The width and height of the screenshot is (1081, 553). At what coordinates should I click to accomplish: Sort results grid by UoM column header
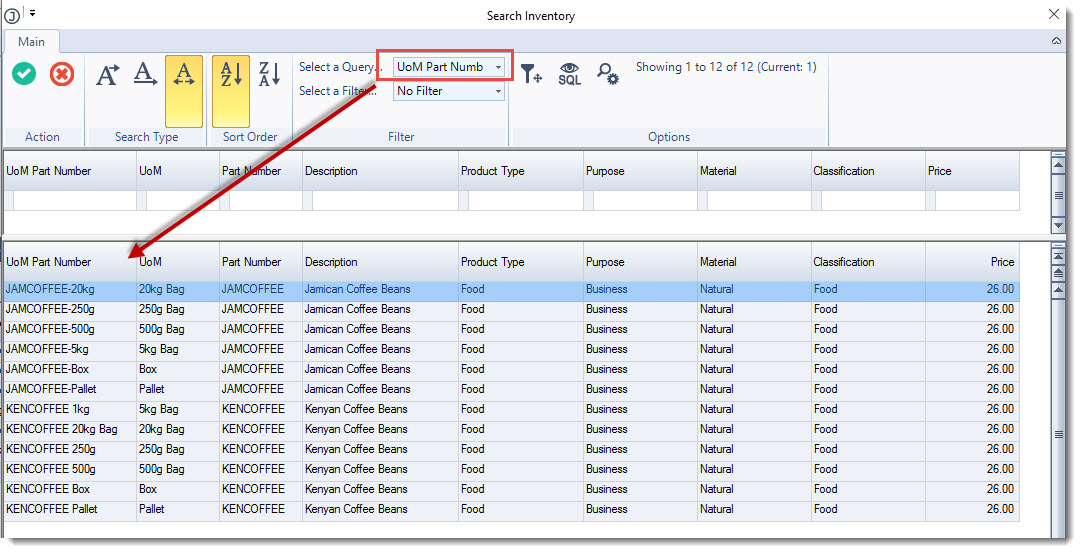(178, 262)
